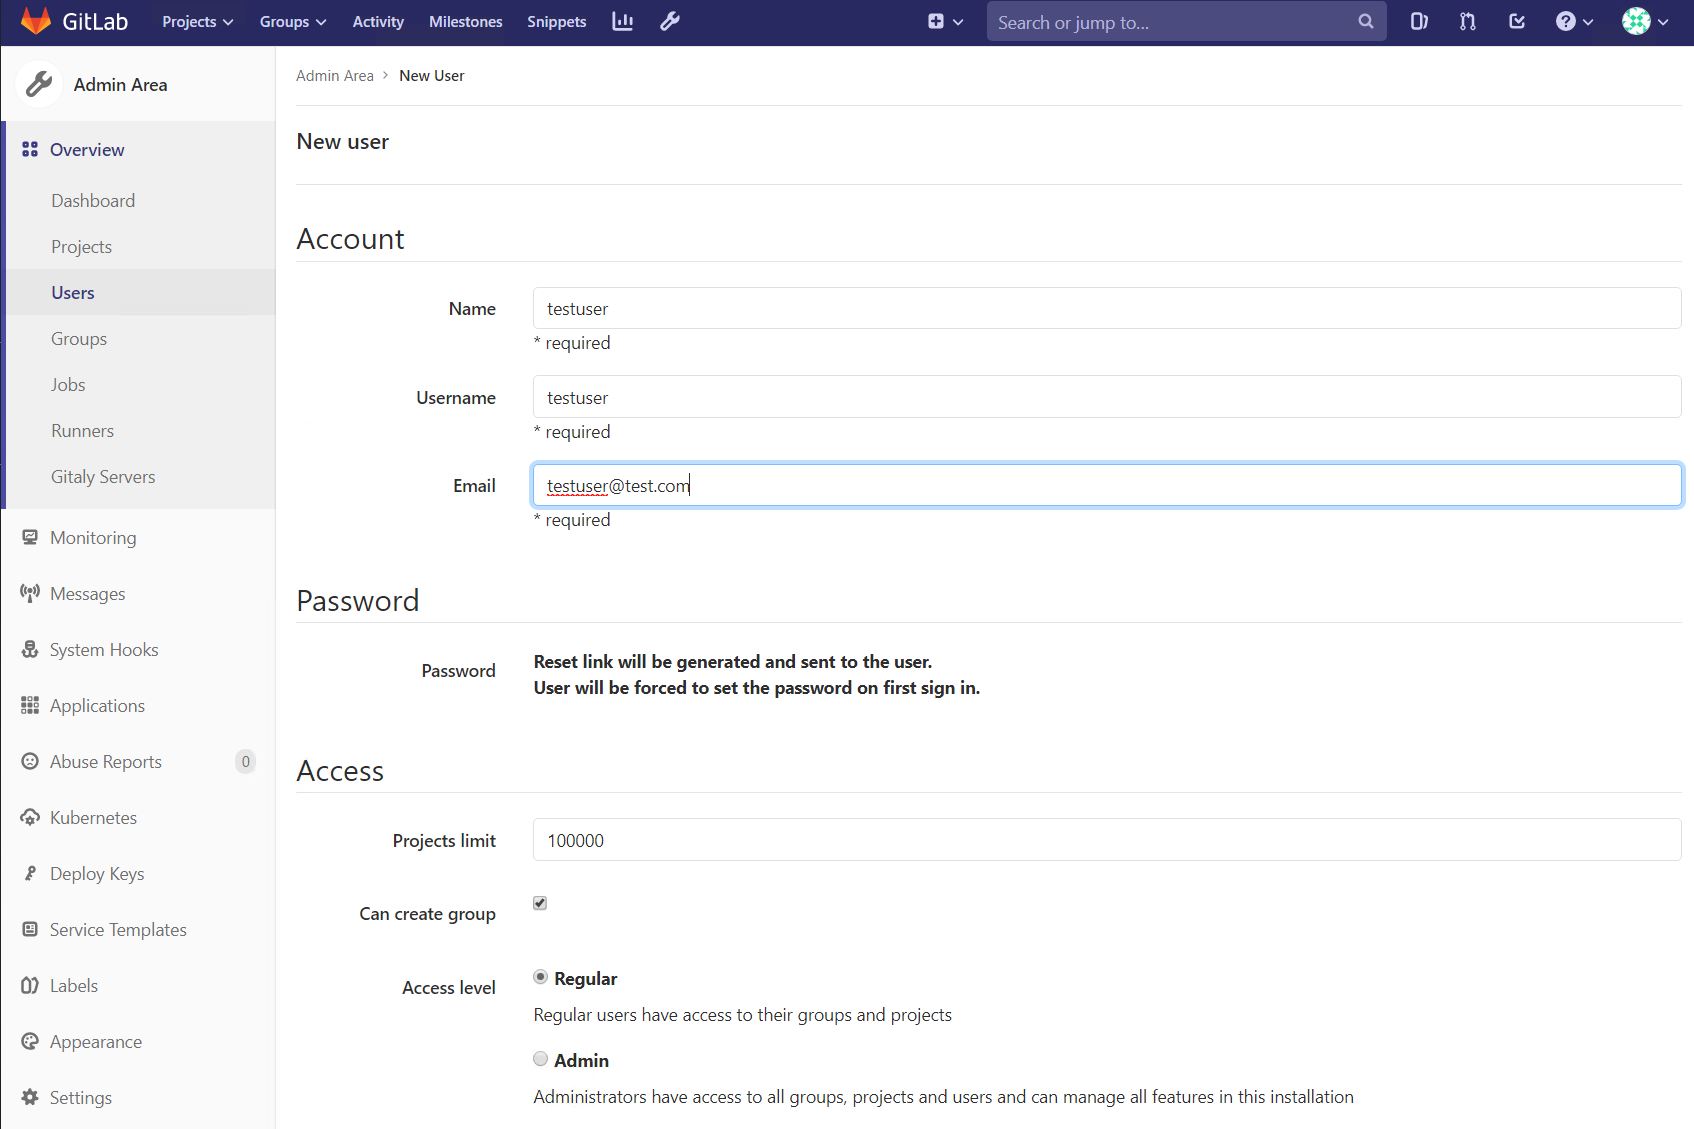Select the Regular access level
Image resolution: width=1694 pixels, height=1129 pixels.
(x=540, y=977)
